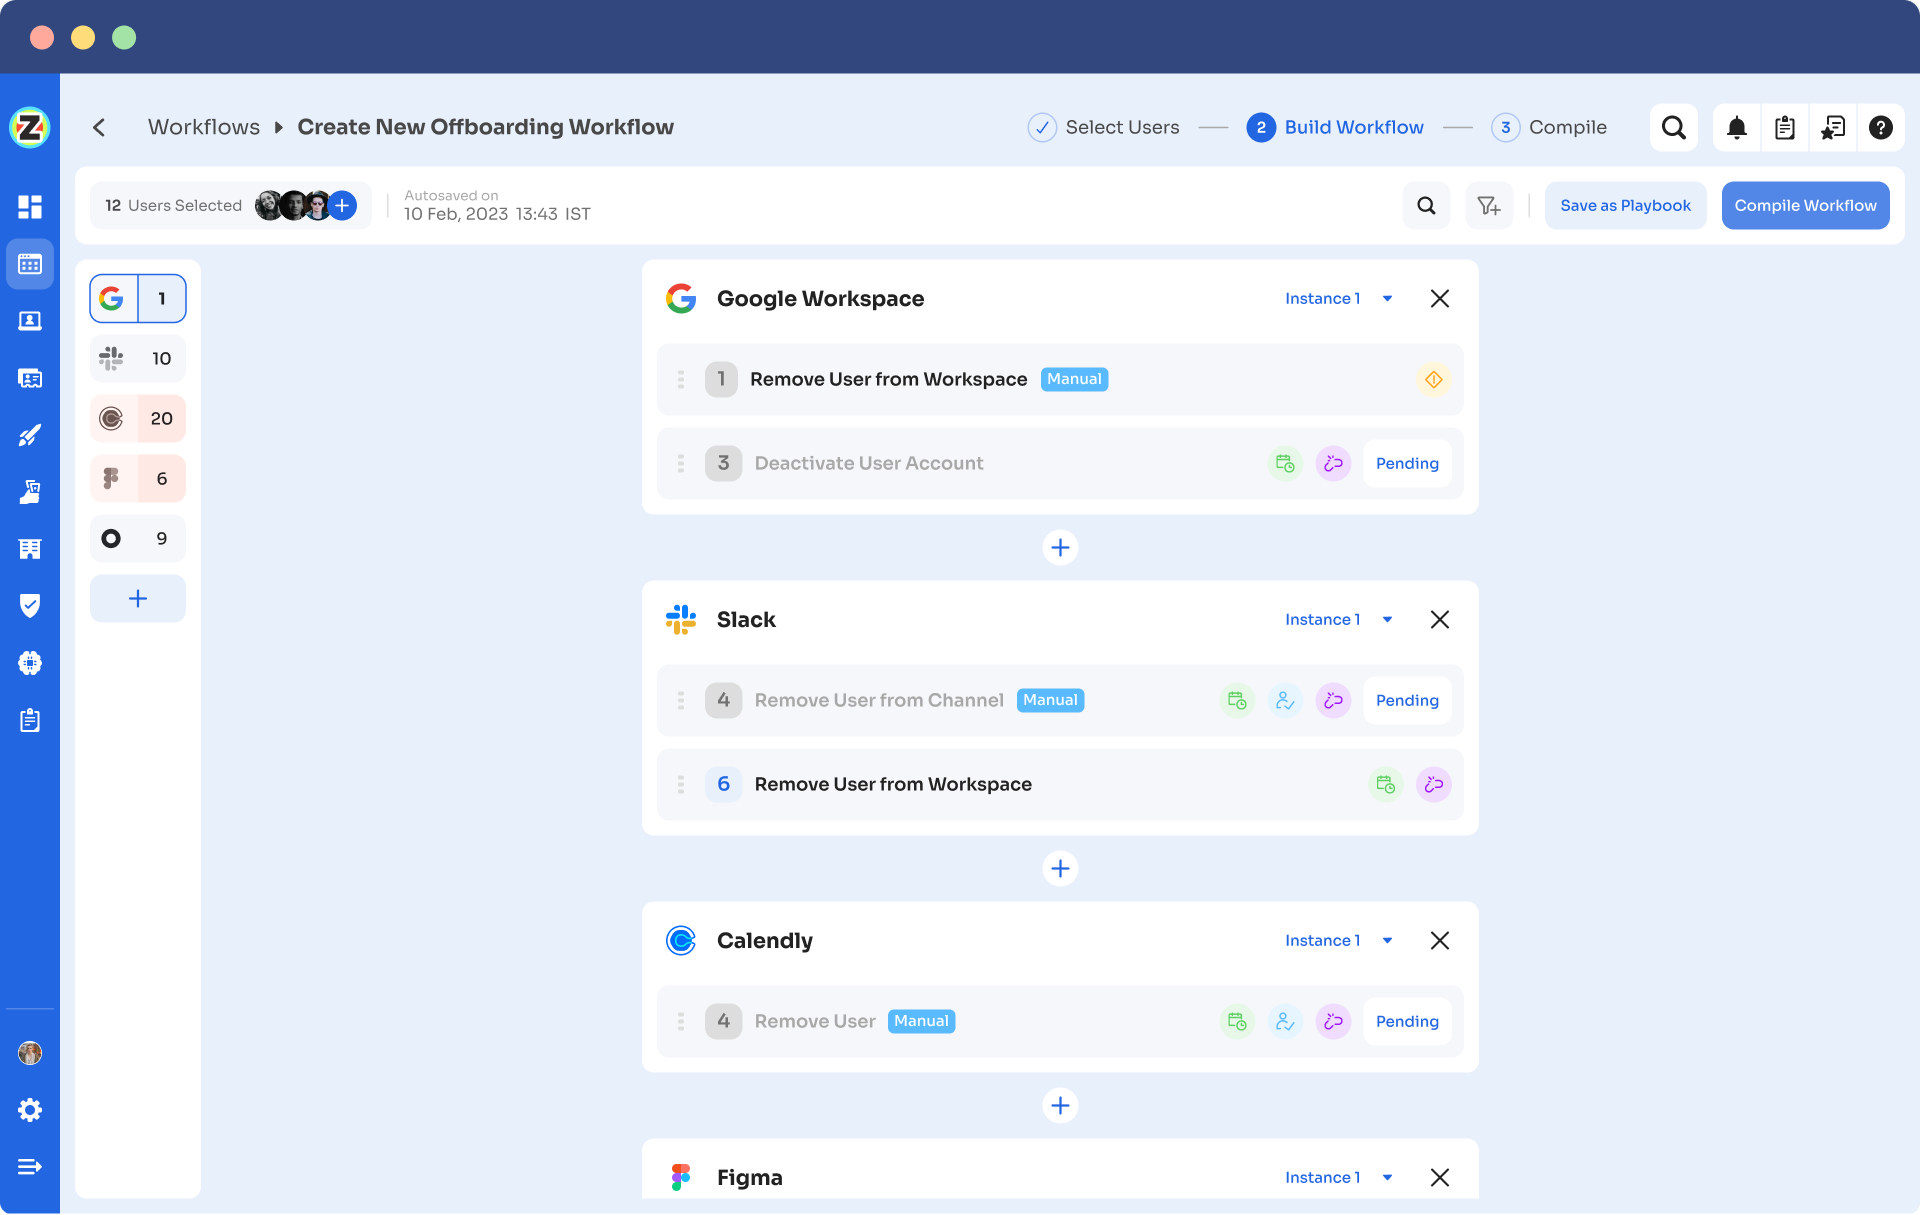Screen dimensions: 1921x1215
Task: Click plus button between Slack and Calendly
Action: [x=1061, y=868]
